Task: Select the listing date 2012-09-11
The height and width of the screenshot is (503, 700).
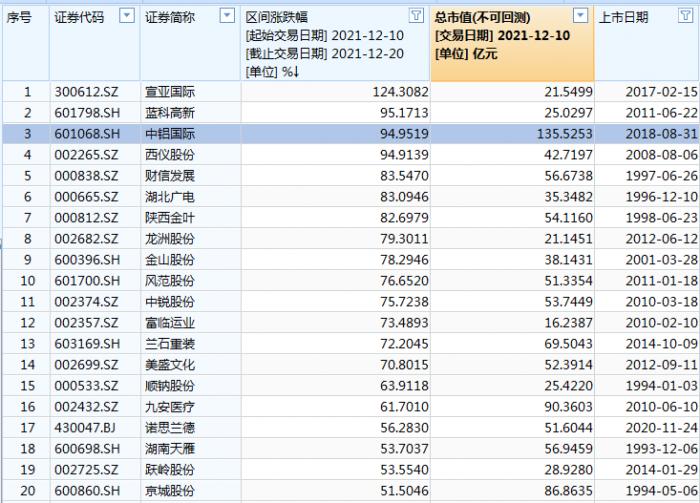Action: [661, 365]
